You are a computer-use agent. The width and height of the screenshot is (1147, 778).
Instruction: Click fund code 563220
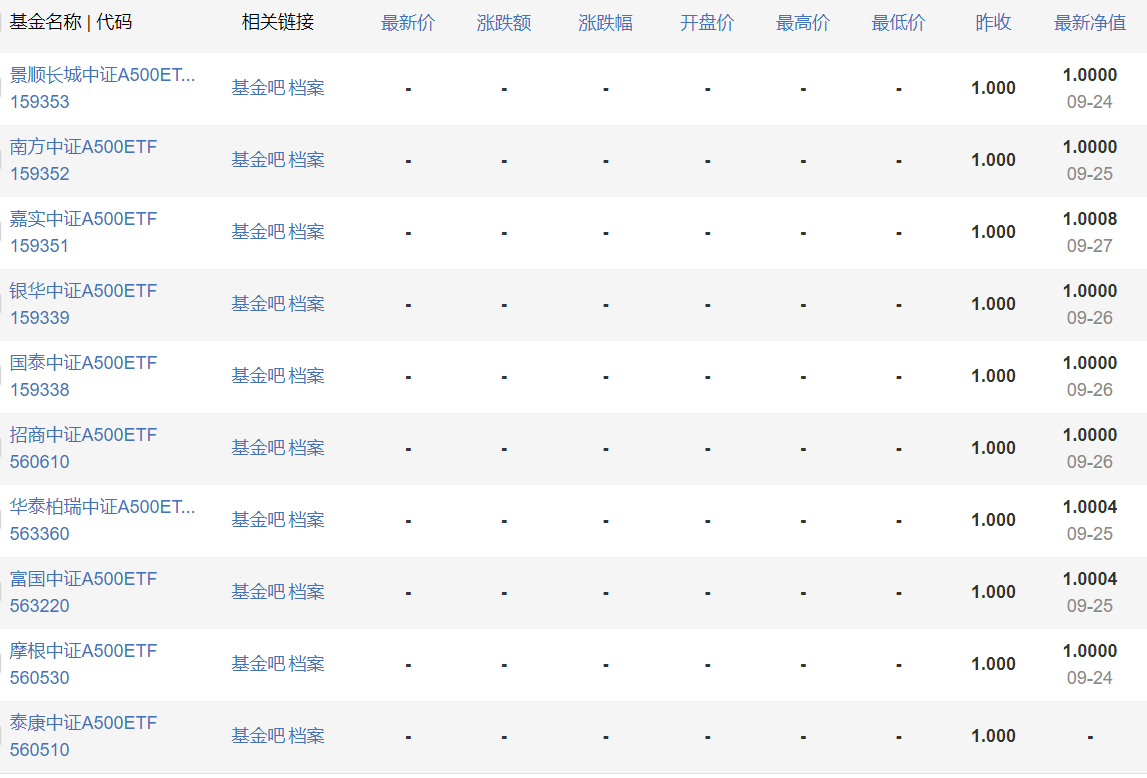(x=40, y=606)
